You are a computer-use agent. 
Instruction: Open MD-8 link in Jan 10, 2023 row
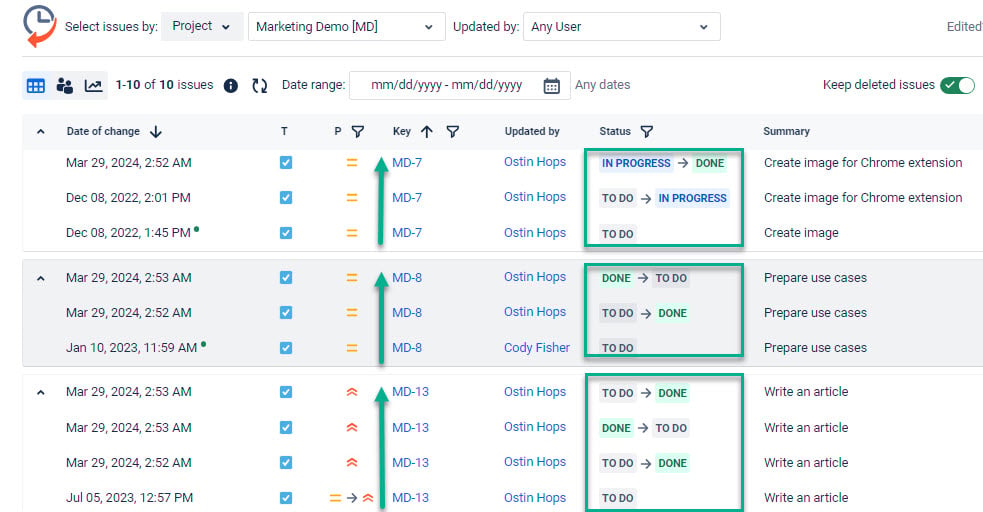407,348
